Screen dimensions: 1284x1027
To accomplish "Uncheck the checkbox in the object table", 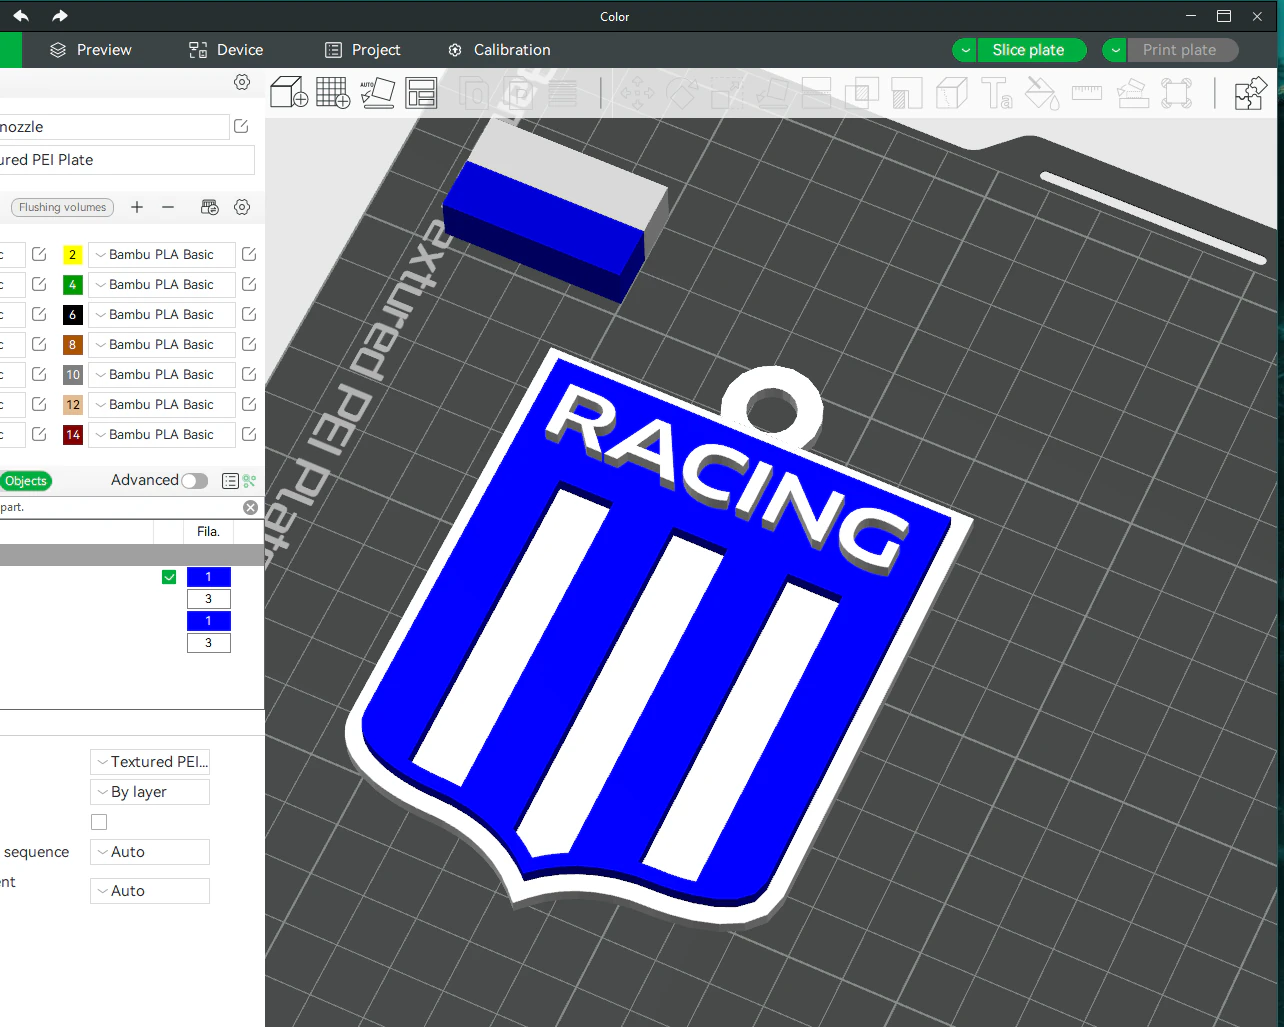I will (x=168, y=576).
